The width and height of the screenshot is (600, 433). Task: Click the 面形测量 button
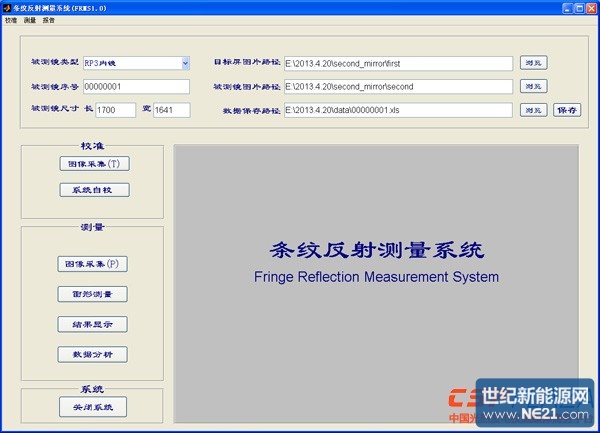(93, 294)
